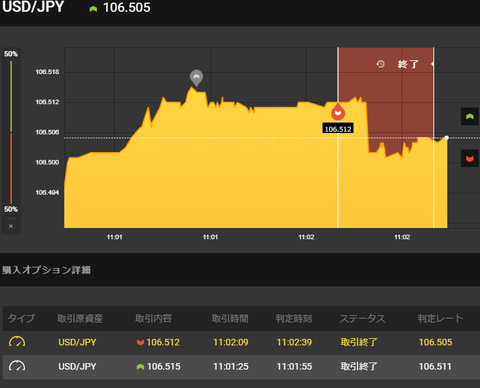Click the 取引時間 column header
The width and height of the screenshot is (480, 388).
[x=230, y=318]
